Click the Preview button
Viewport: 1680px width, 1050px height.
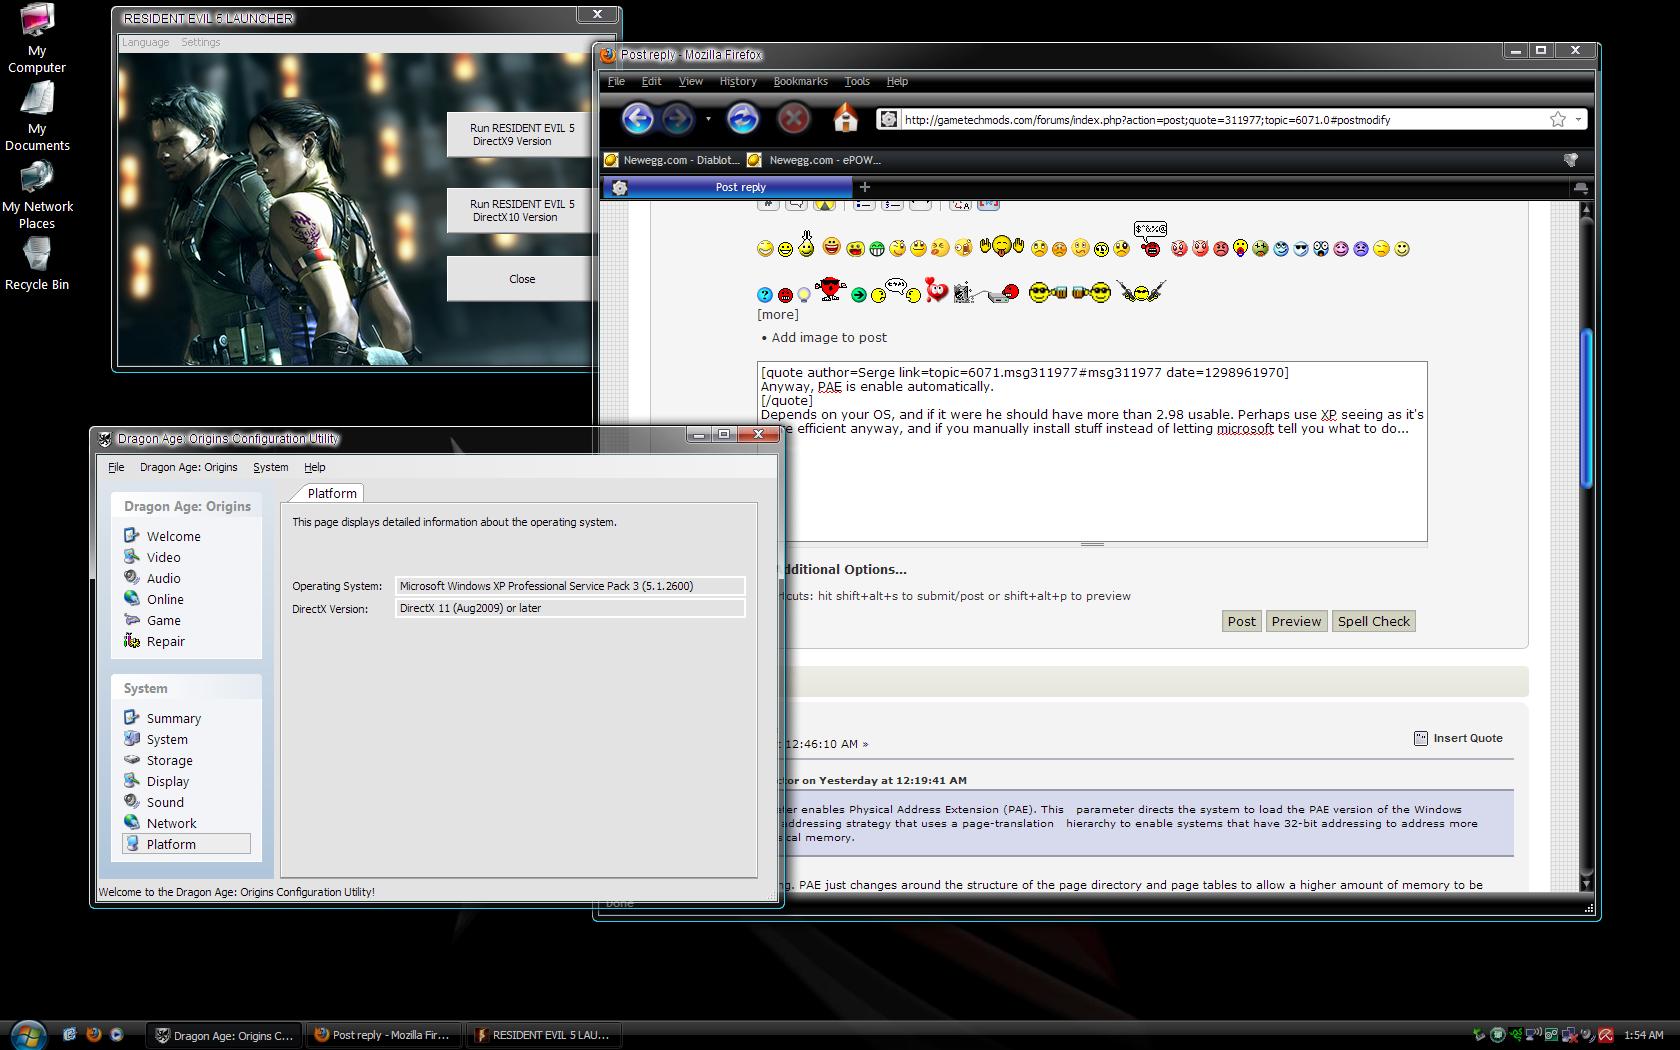coord(1296,621)
